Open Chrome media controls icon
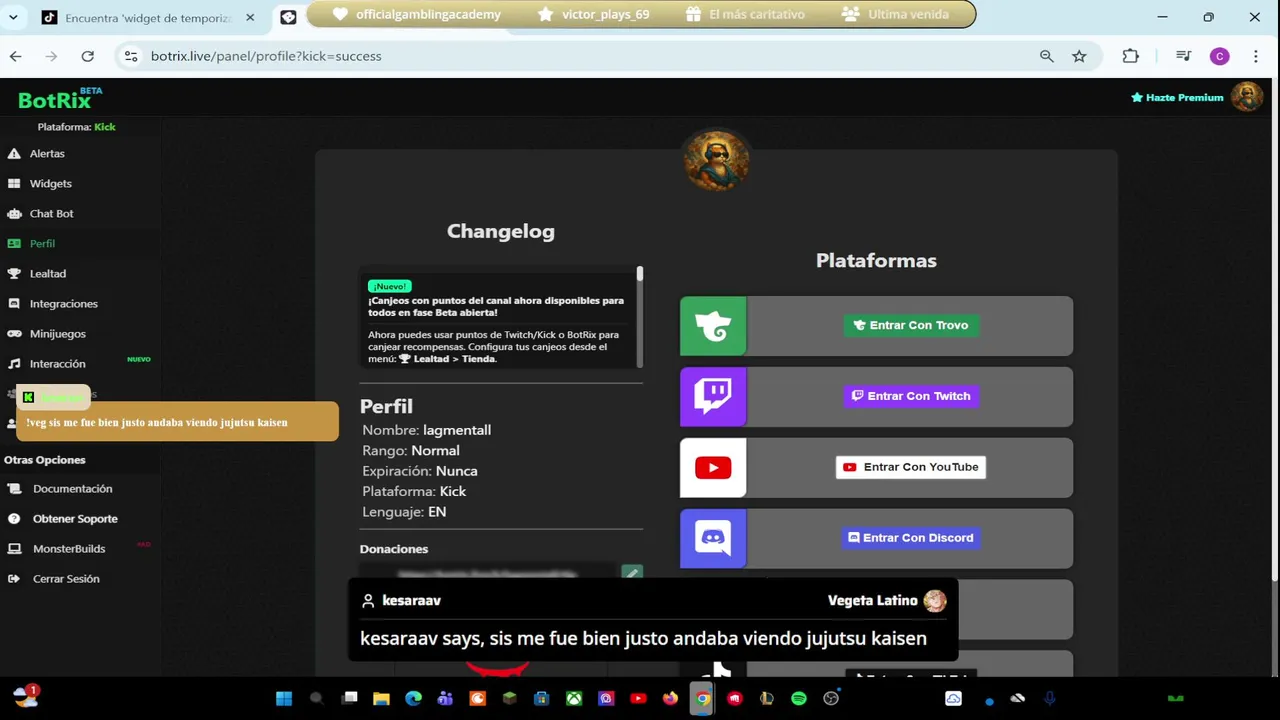1280x720 pixels. coord(1183,56)
